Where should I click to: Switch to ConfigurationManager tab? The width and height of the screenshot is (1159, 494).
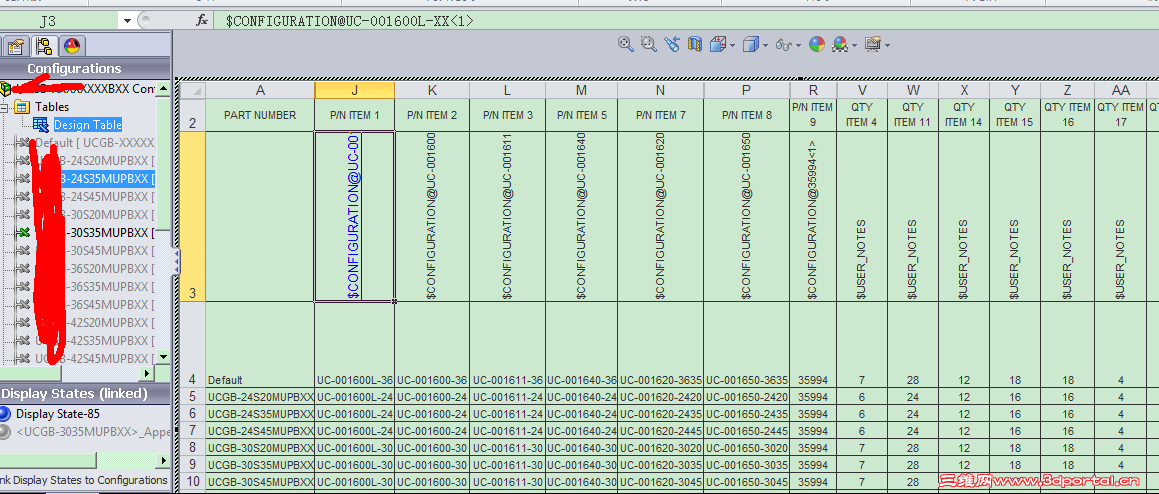tap(44, 47)
